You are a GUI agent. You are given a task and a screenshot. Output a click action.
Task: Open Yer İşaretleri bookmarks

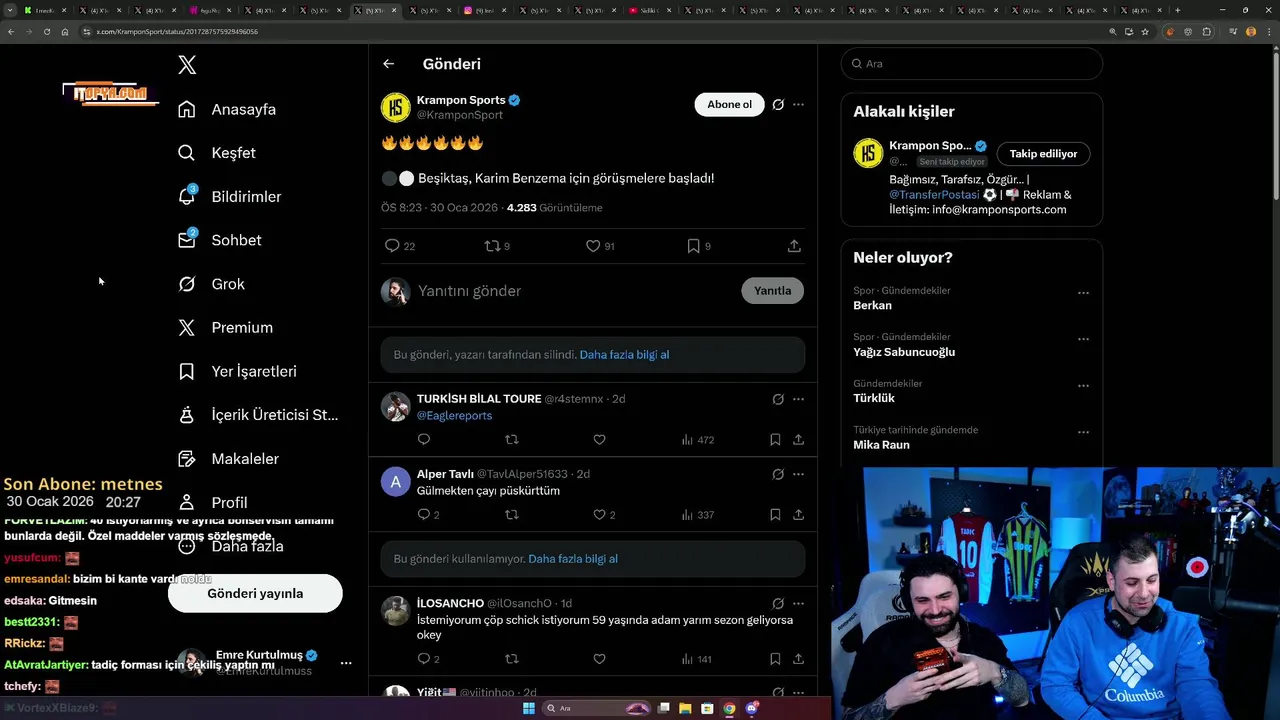click(237, 371)
